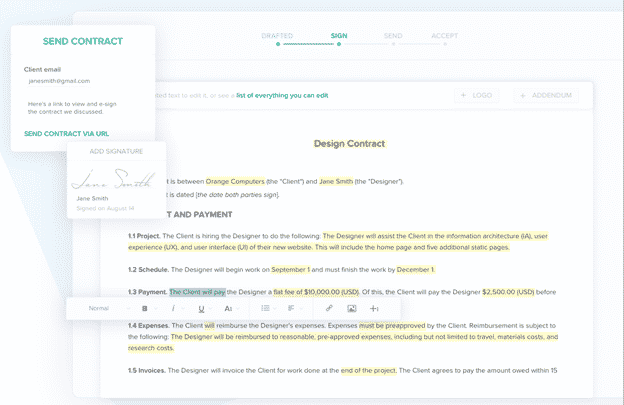Click the SEND CONTRACT heading
This screenshot has height=405, width=624.
point(83,41)
